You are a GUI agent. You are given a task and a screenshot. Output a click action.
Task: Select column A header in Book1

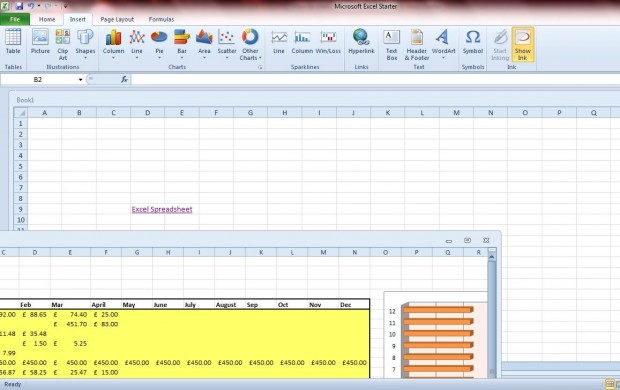44,113
